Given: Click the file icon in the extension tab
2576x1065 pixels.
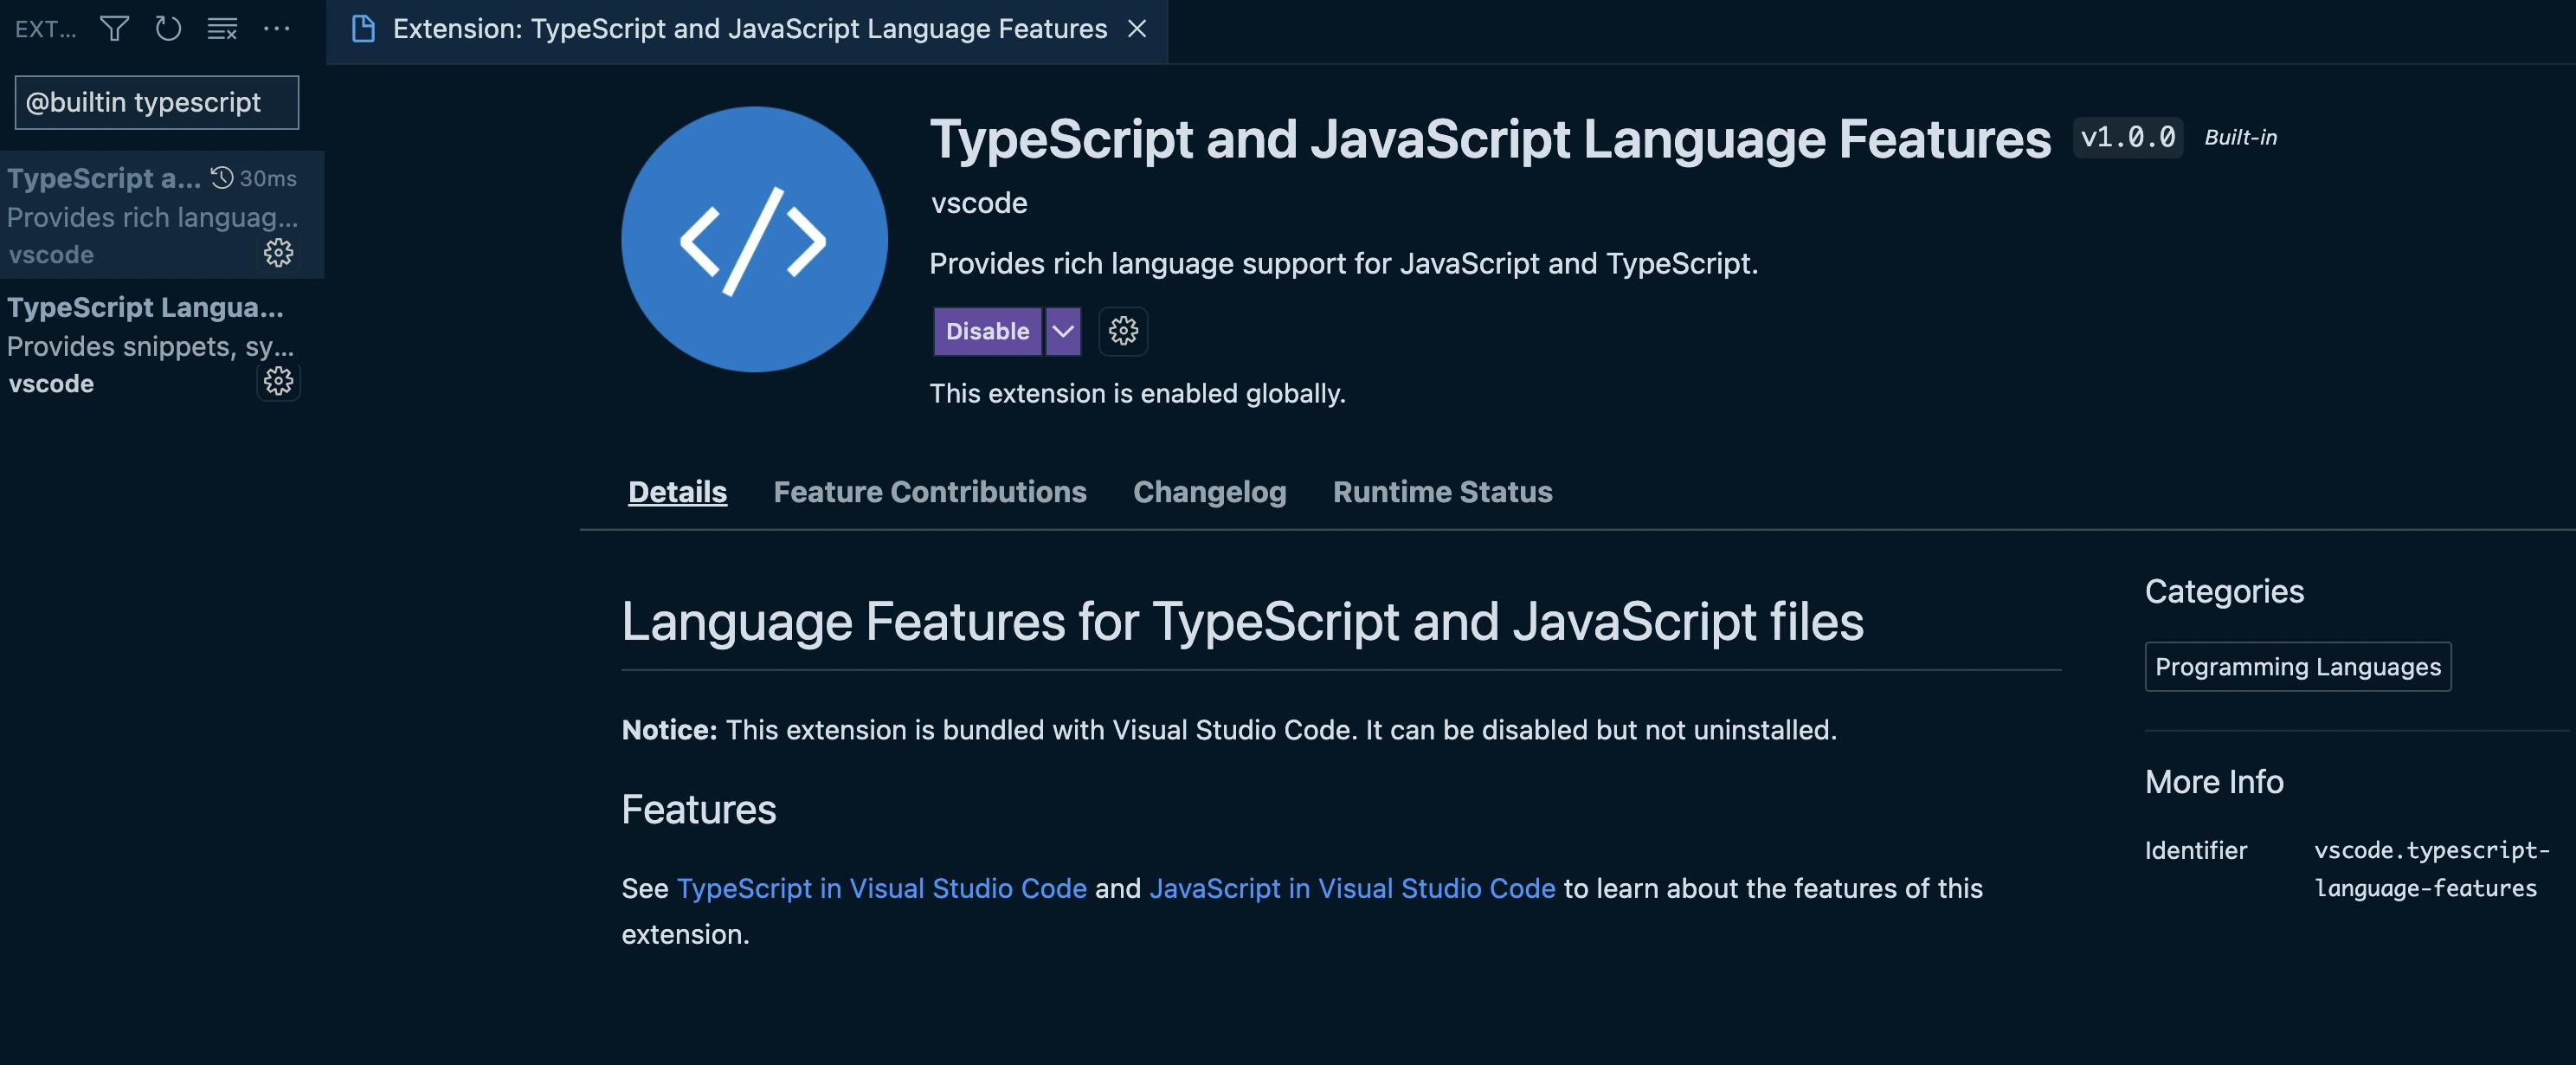Looking at the screenshot, I should tap(364, 29).
